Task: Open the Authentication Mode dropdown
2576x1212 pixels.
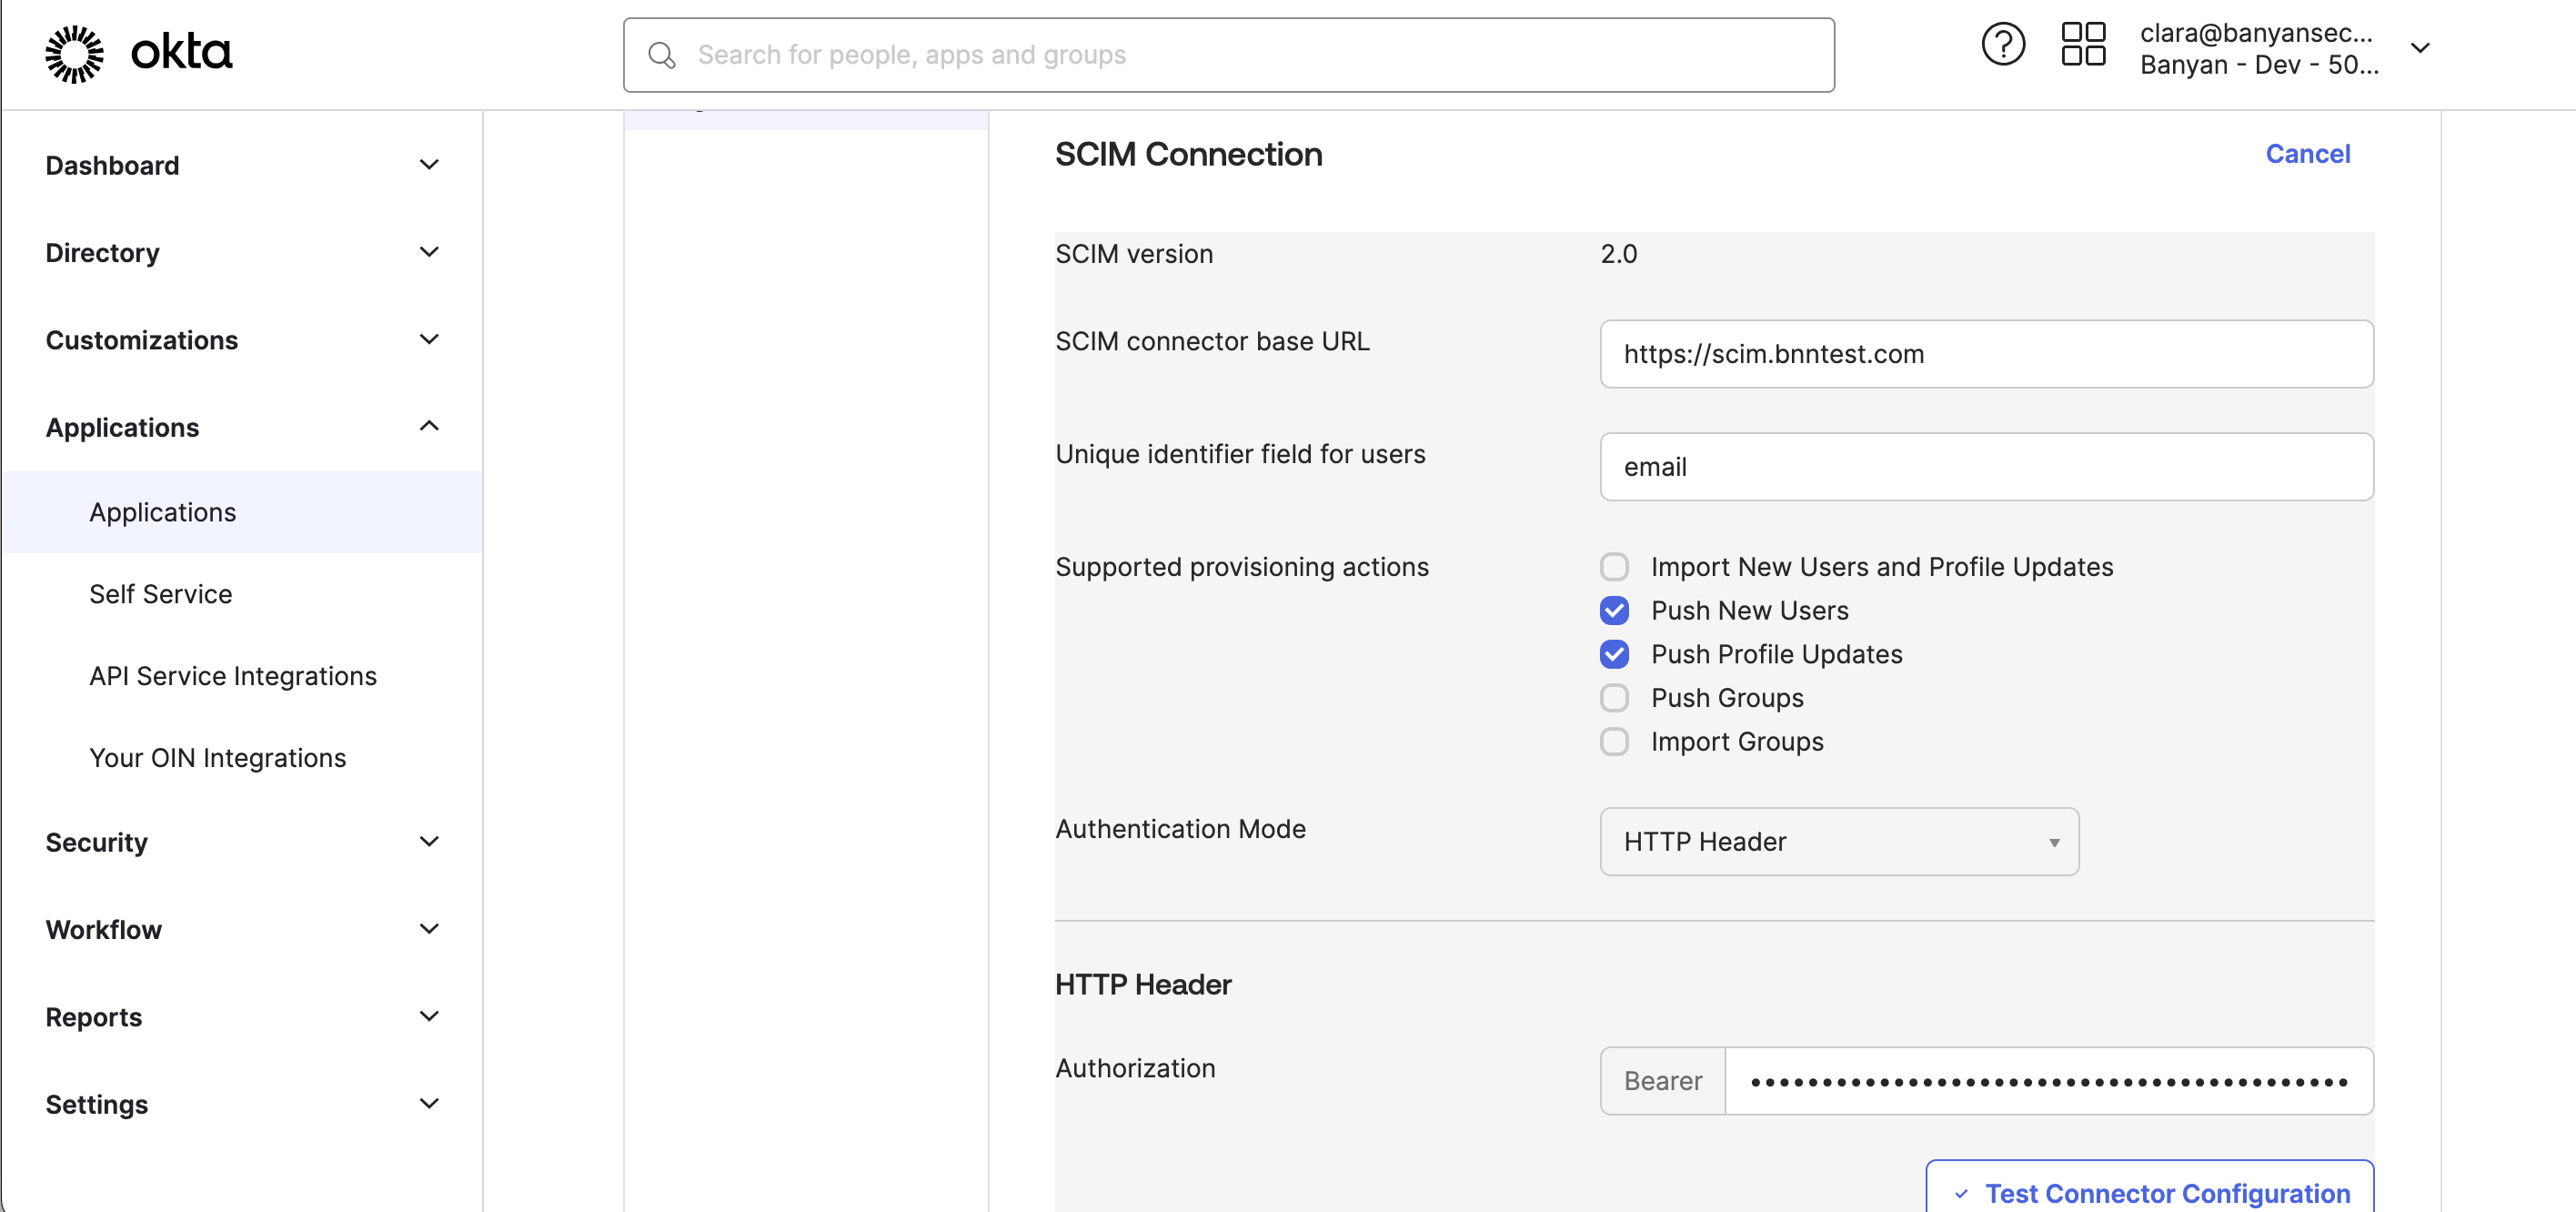Action: [x=1838, y=842]
